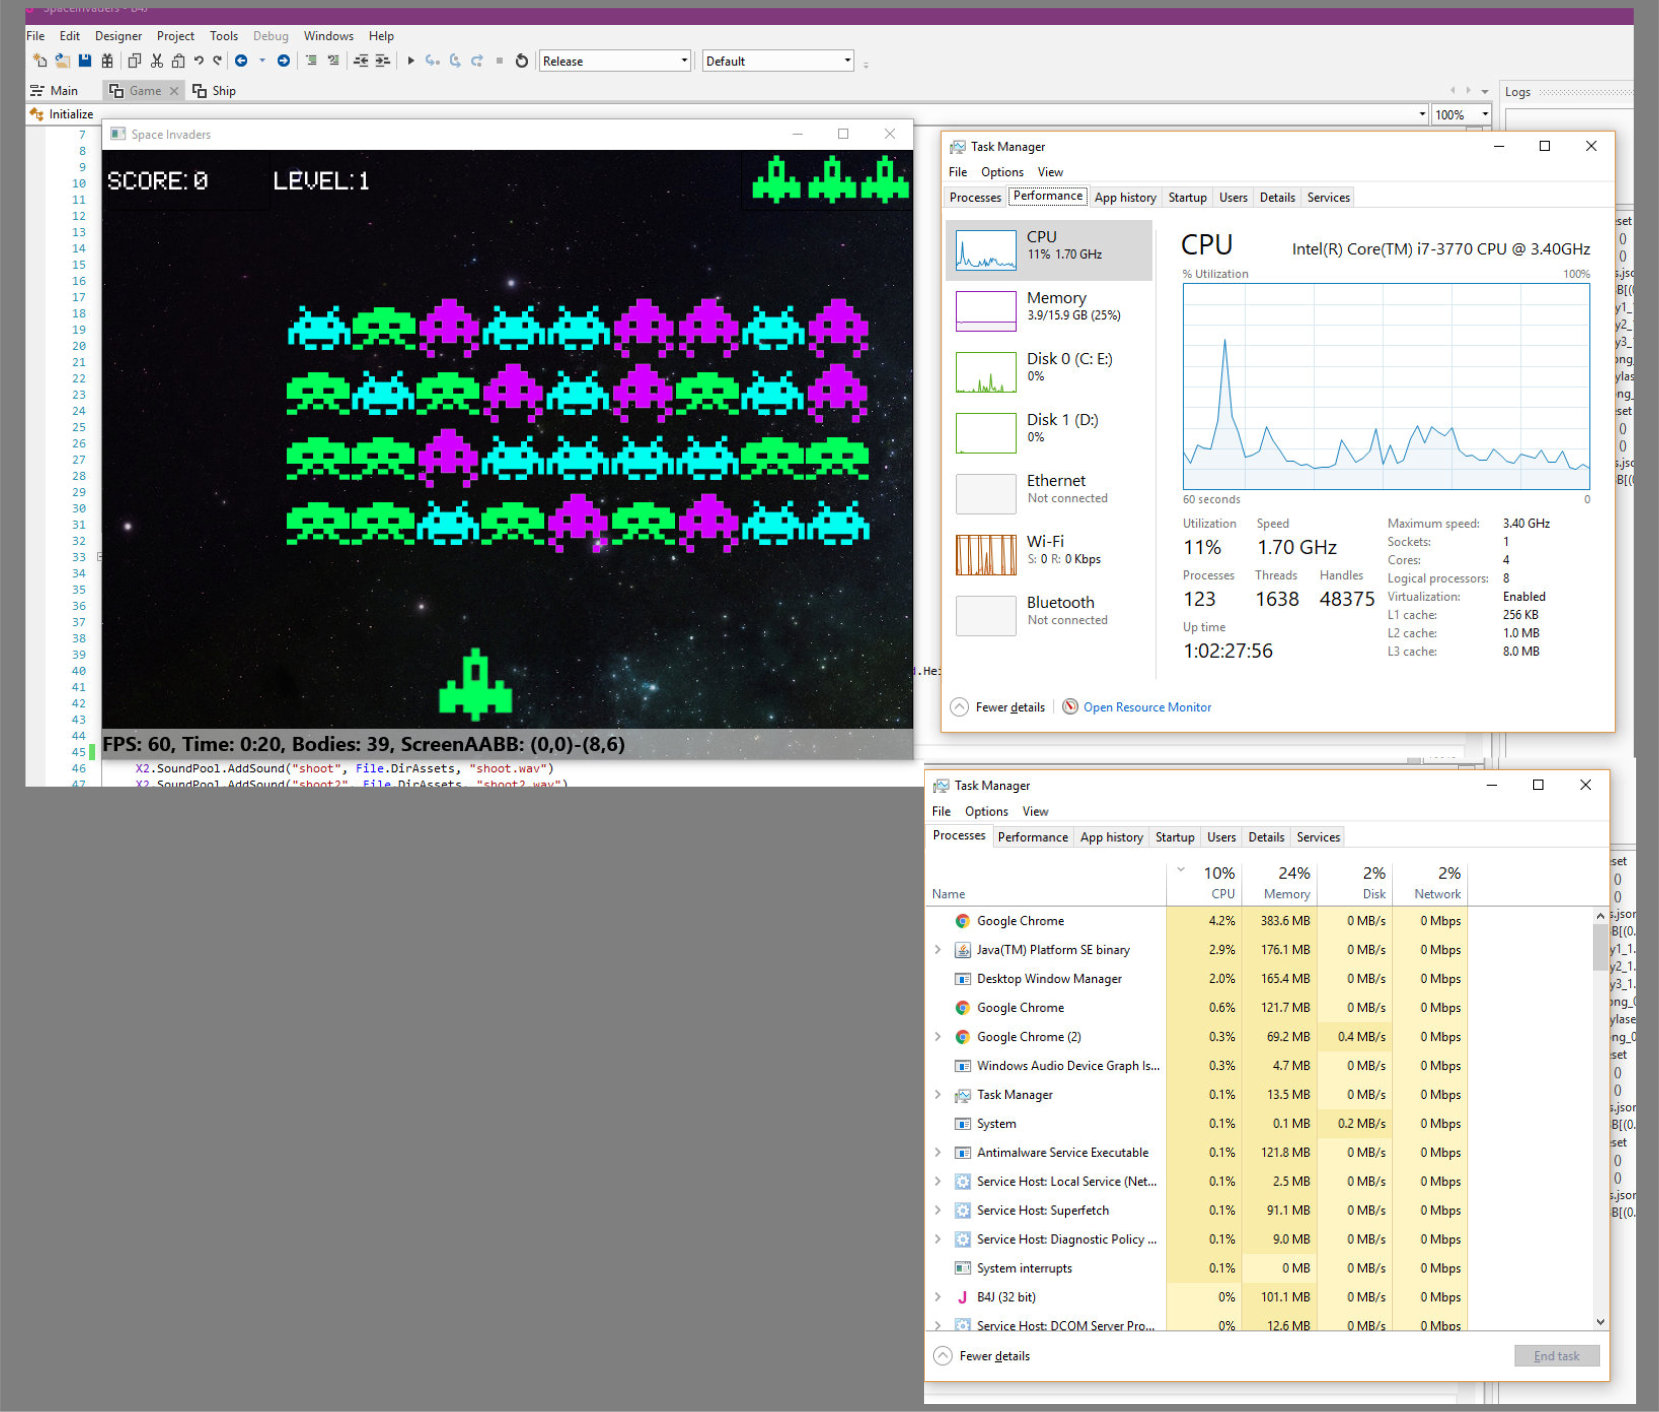This screenshot has width=1659, height=1412.
Task: Sort processes by the Memory column header
Action: pos(1280,883)
